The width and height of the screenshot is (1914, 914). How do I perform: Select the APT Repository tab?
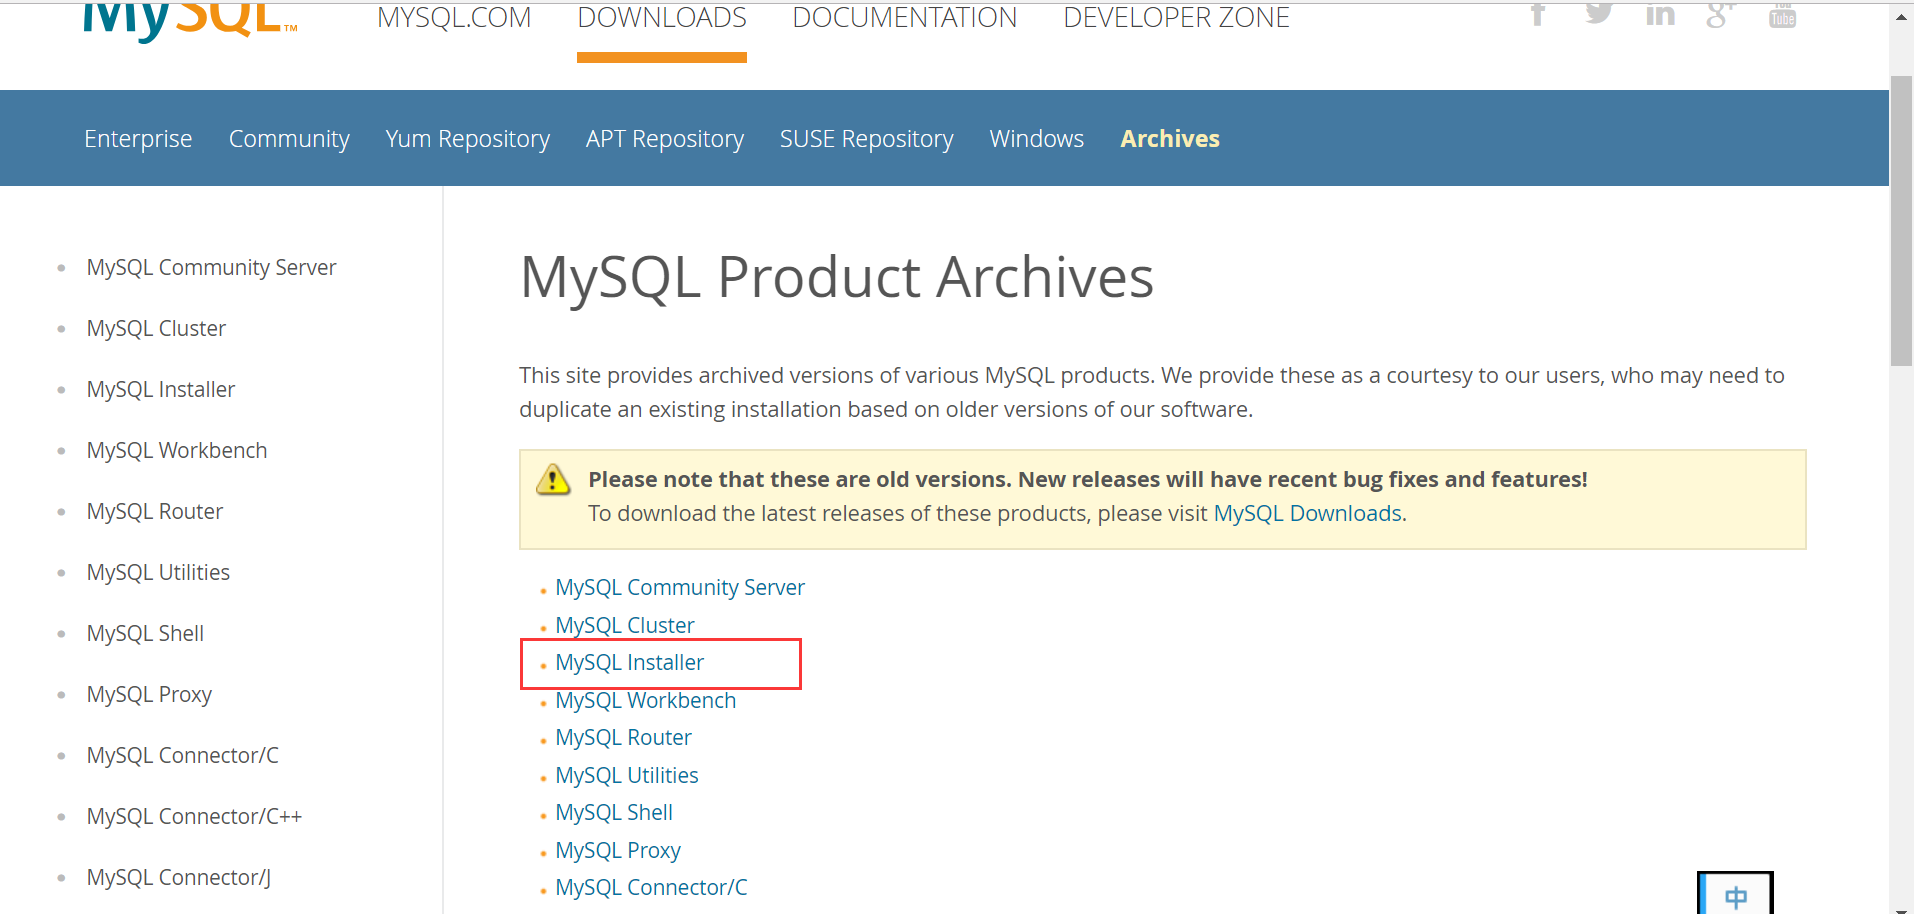665,139
